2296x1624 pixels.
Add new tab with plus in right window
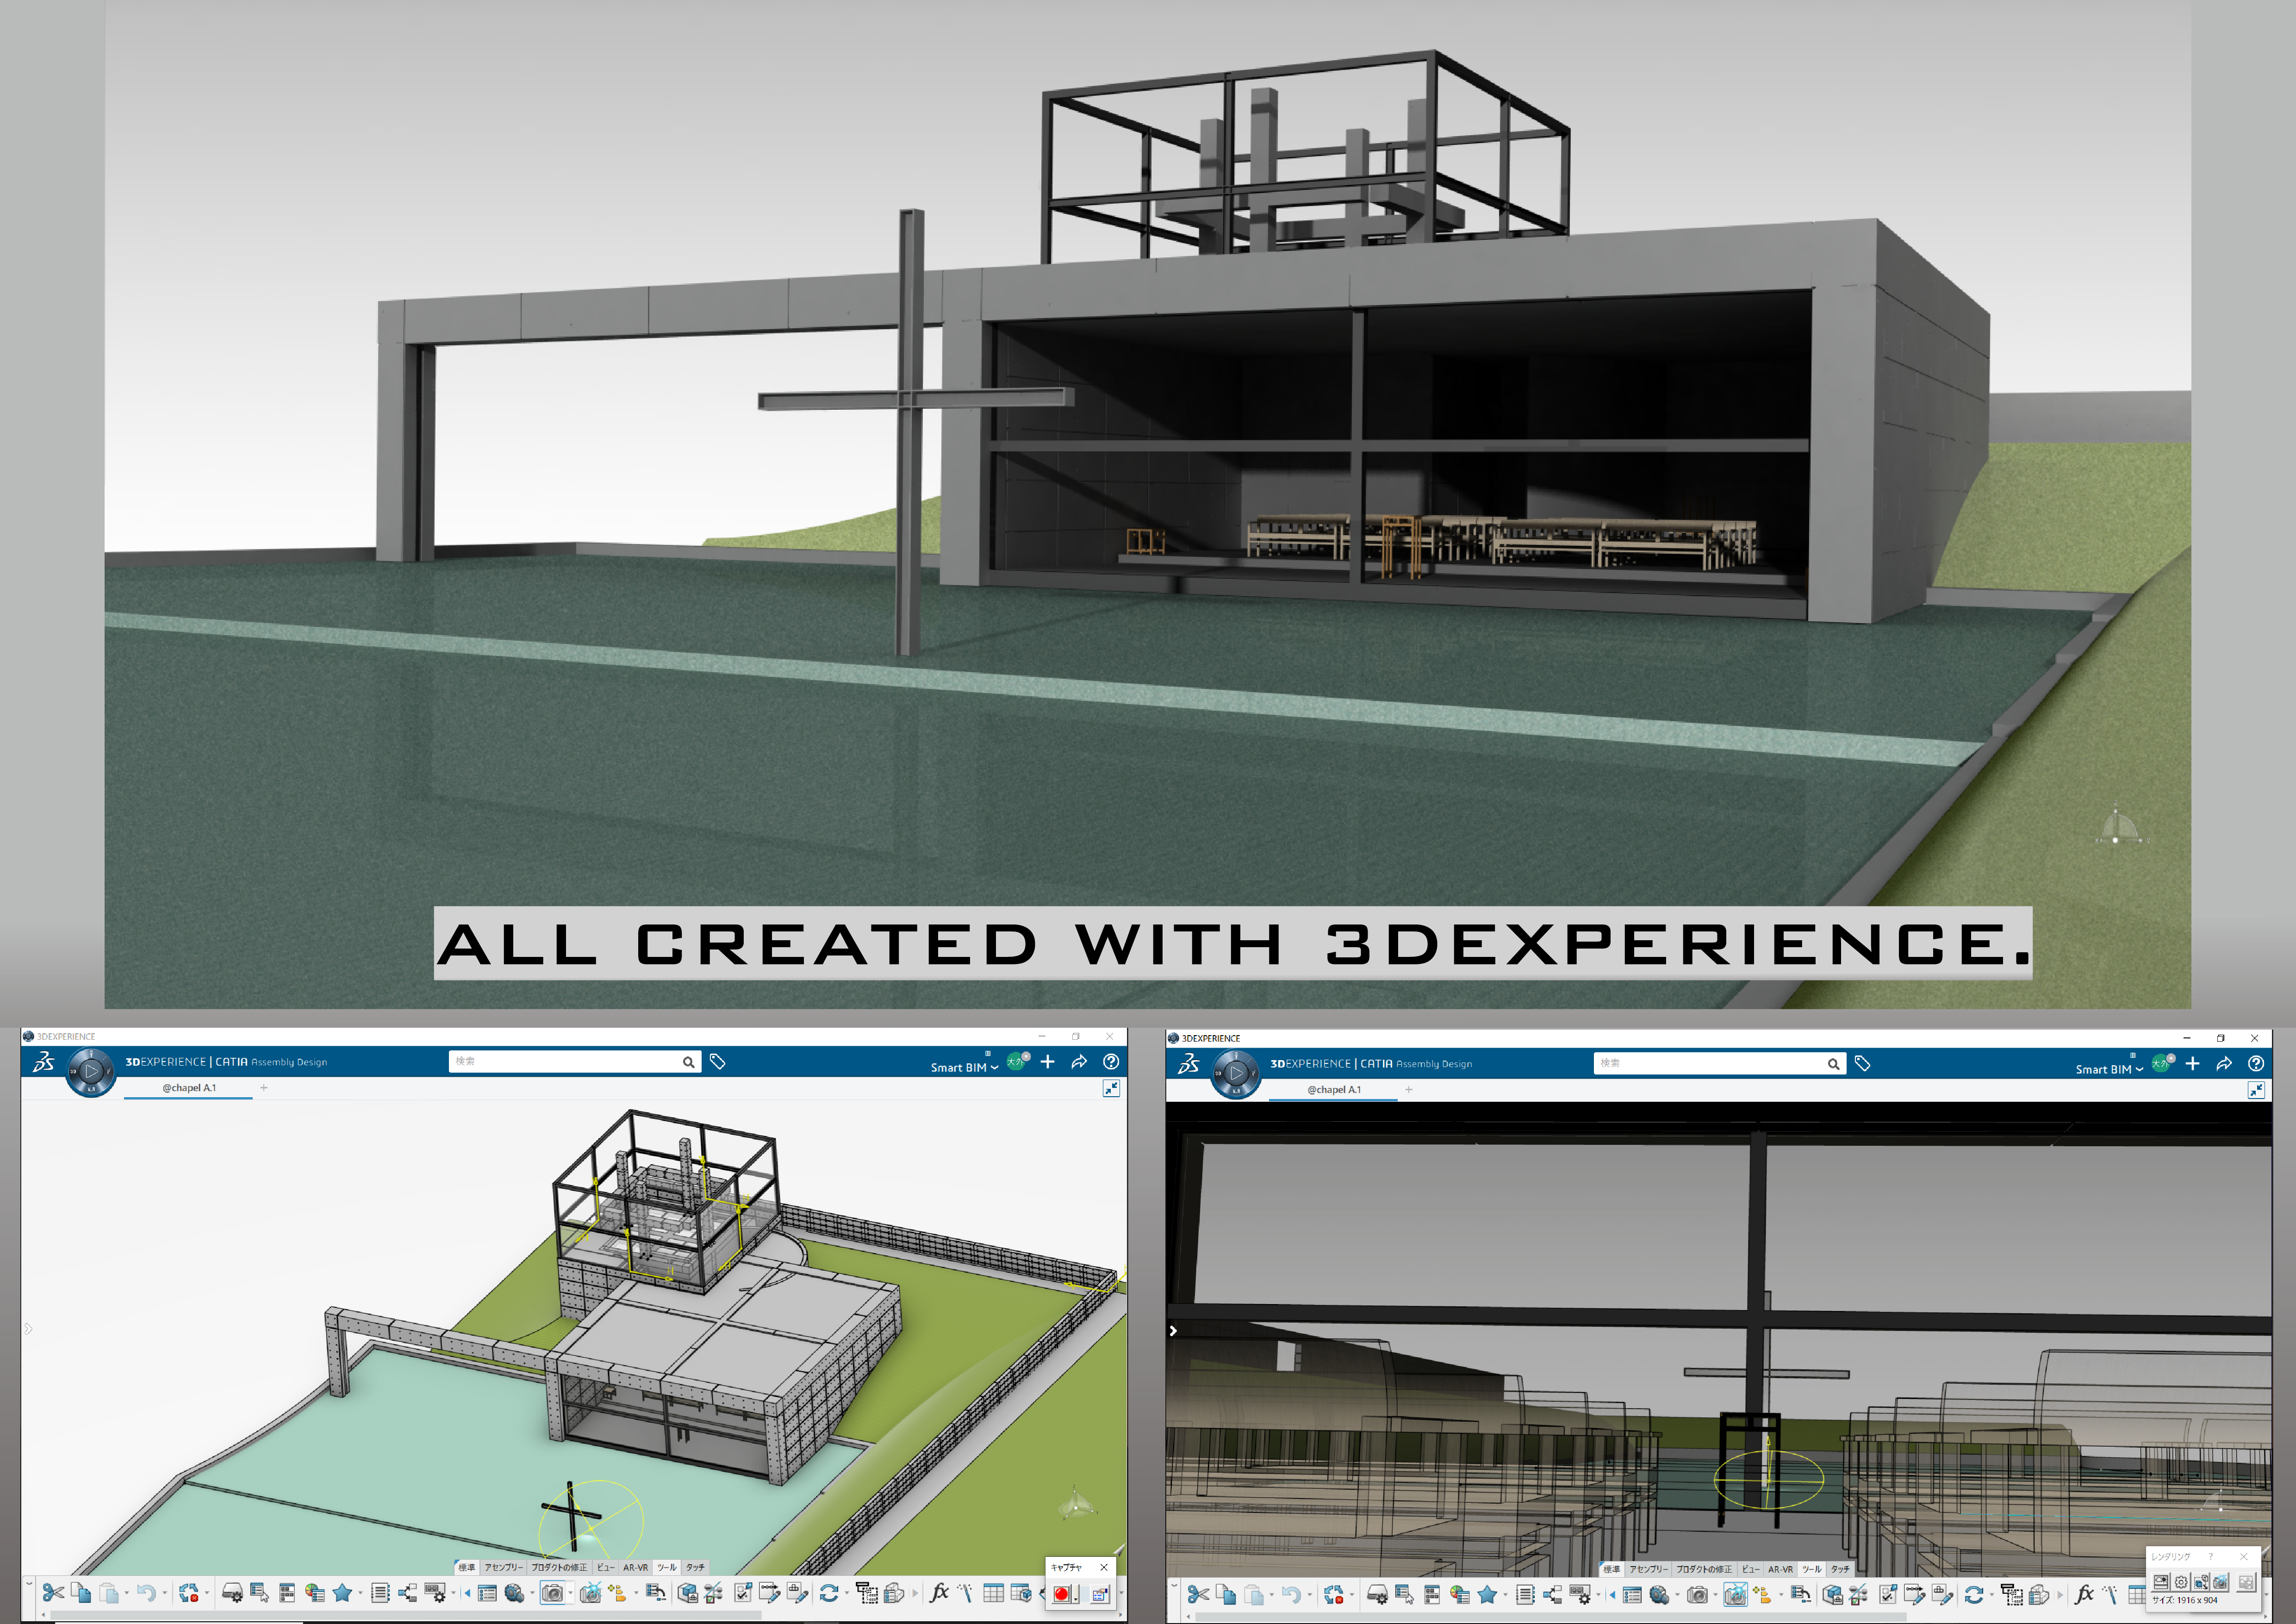(1409, 1090)
